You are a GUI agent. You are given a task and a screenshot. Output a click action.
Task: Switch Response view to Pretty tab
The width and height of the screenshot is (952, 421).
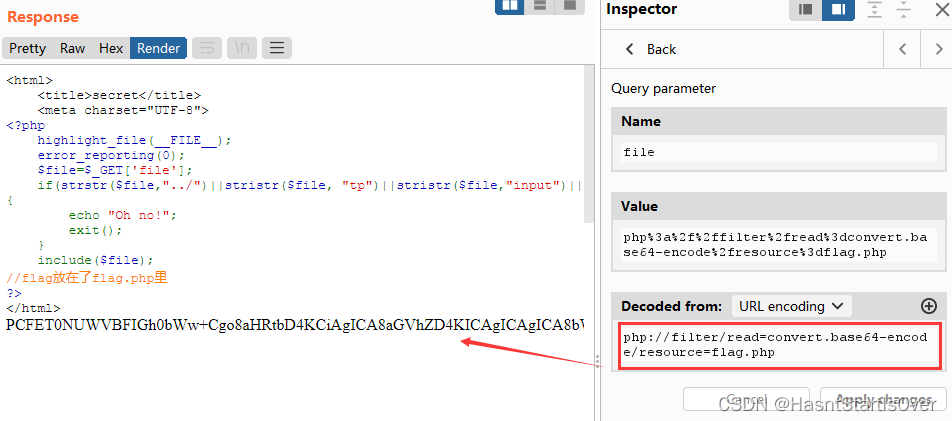[x=27, y=48]
